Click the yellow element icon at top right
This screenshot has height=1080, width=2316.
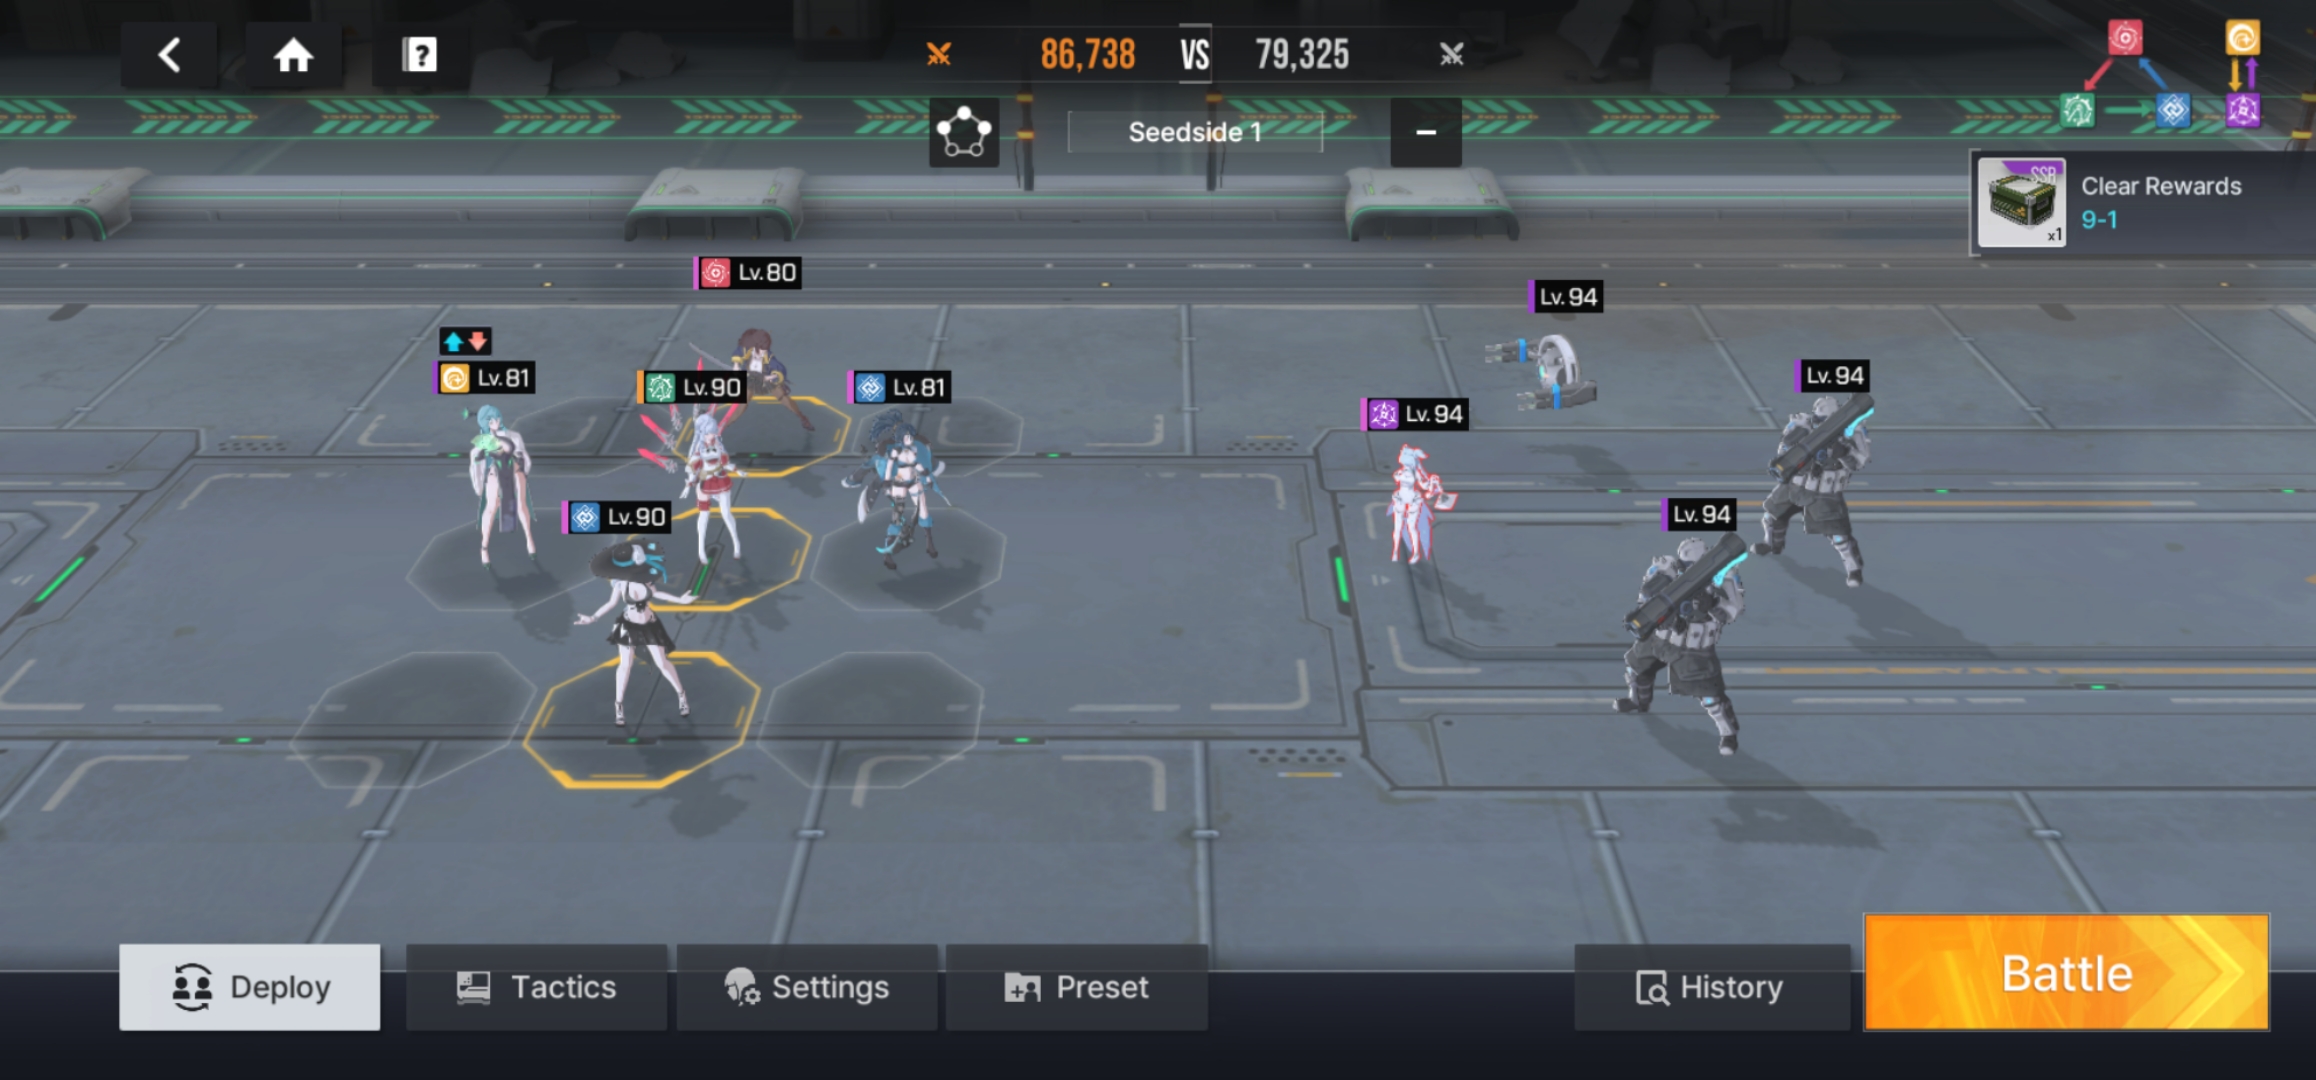tap(2242, 38)
